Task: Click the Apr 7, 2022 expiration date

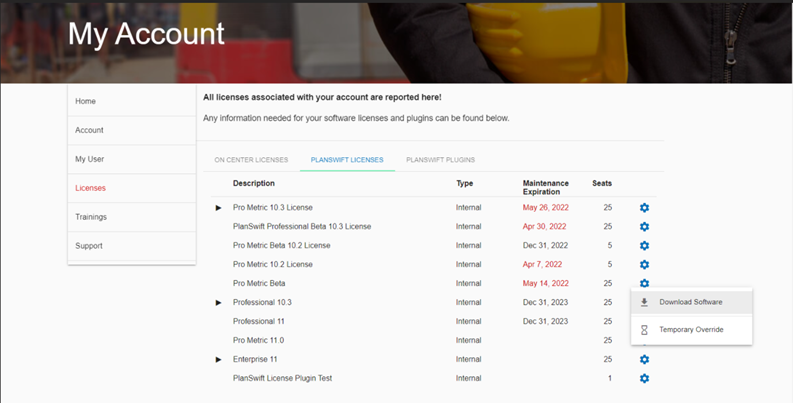Action: click(542, 264)
